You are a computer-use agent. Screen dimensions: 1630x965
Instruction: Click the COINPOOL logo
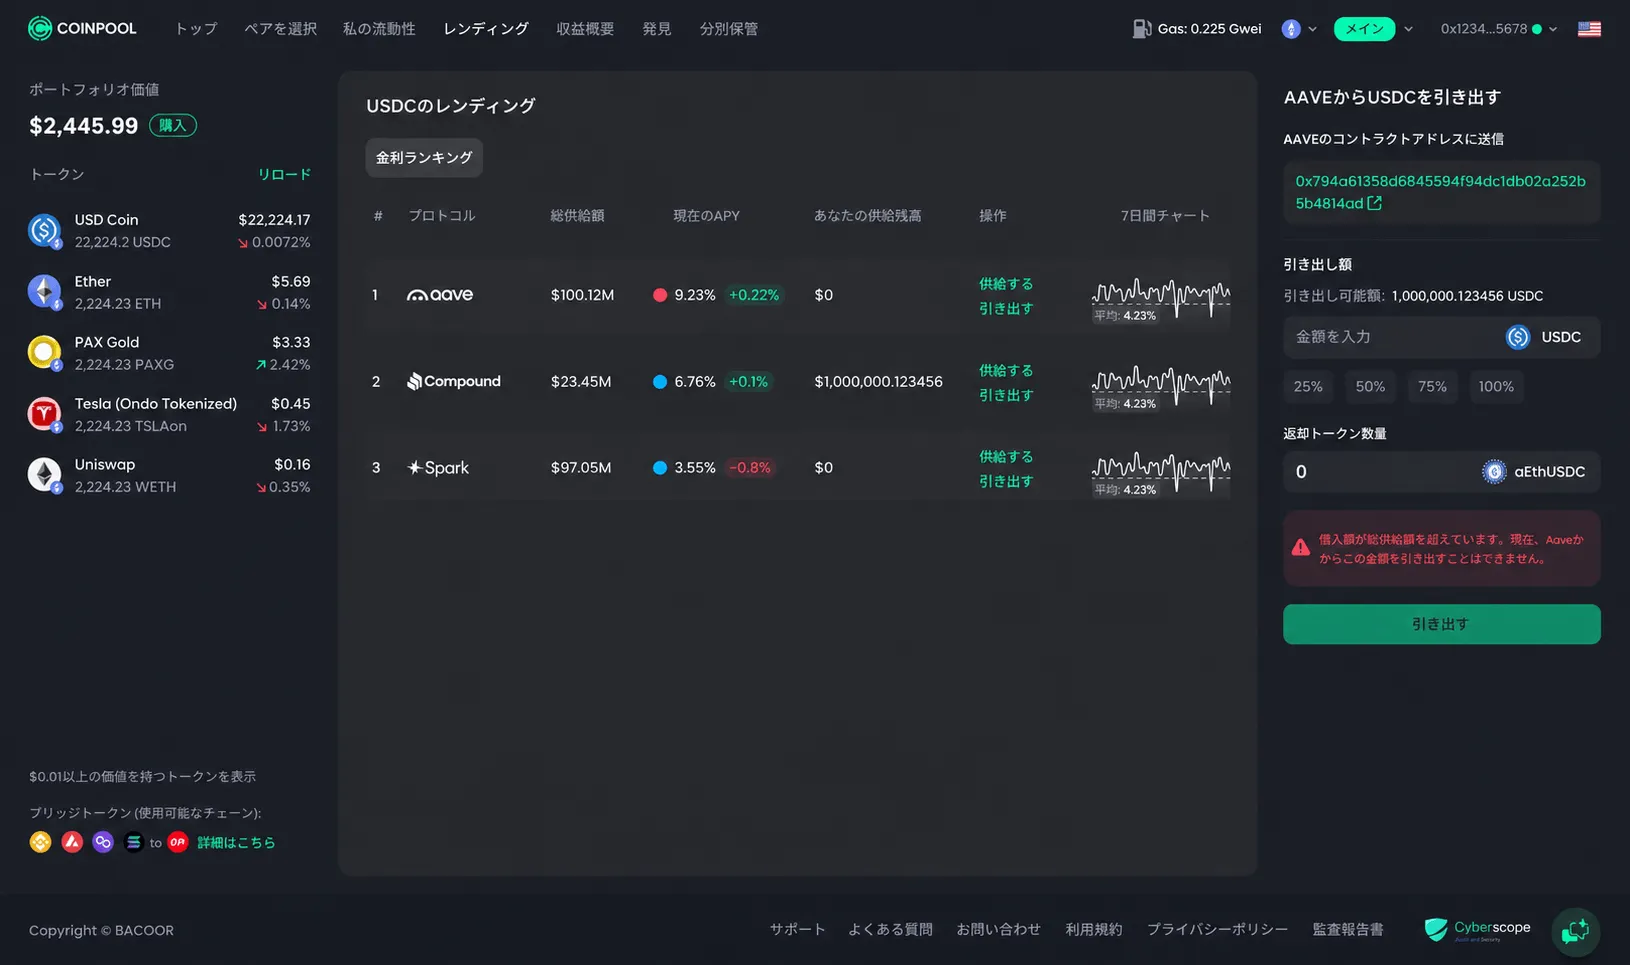82,28
